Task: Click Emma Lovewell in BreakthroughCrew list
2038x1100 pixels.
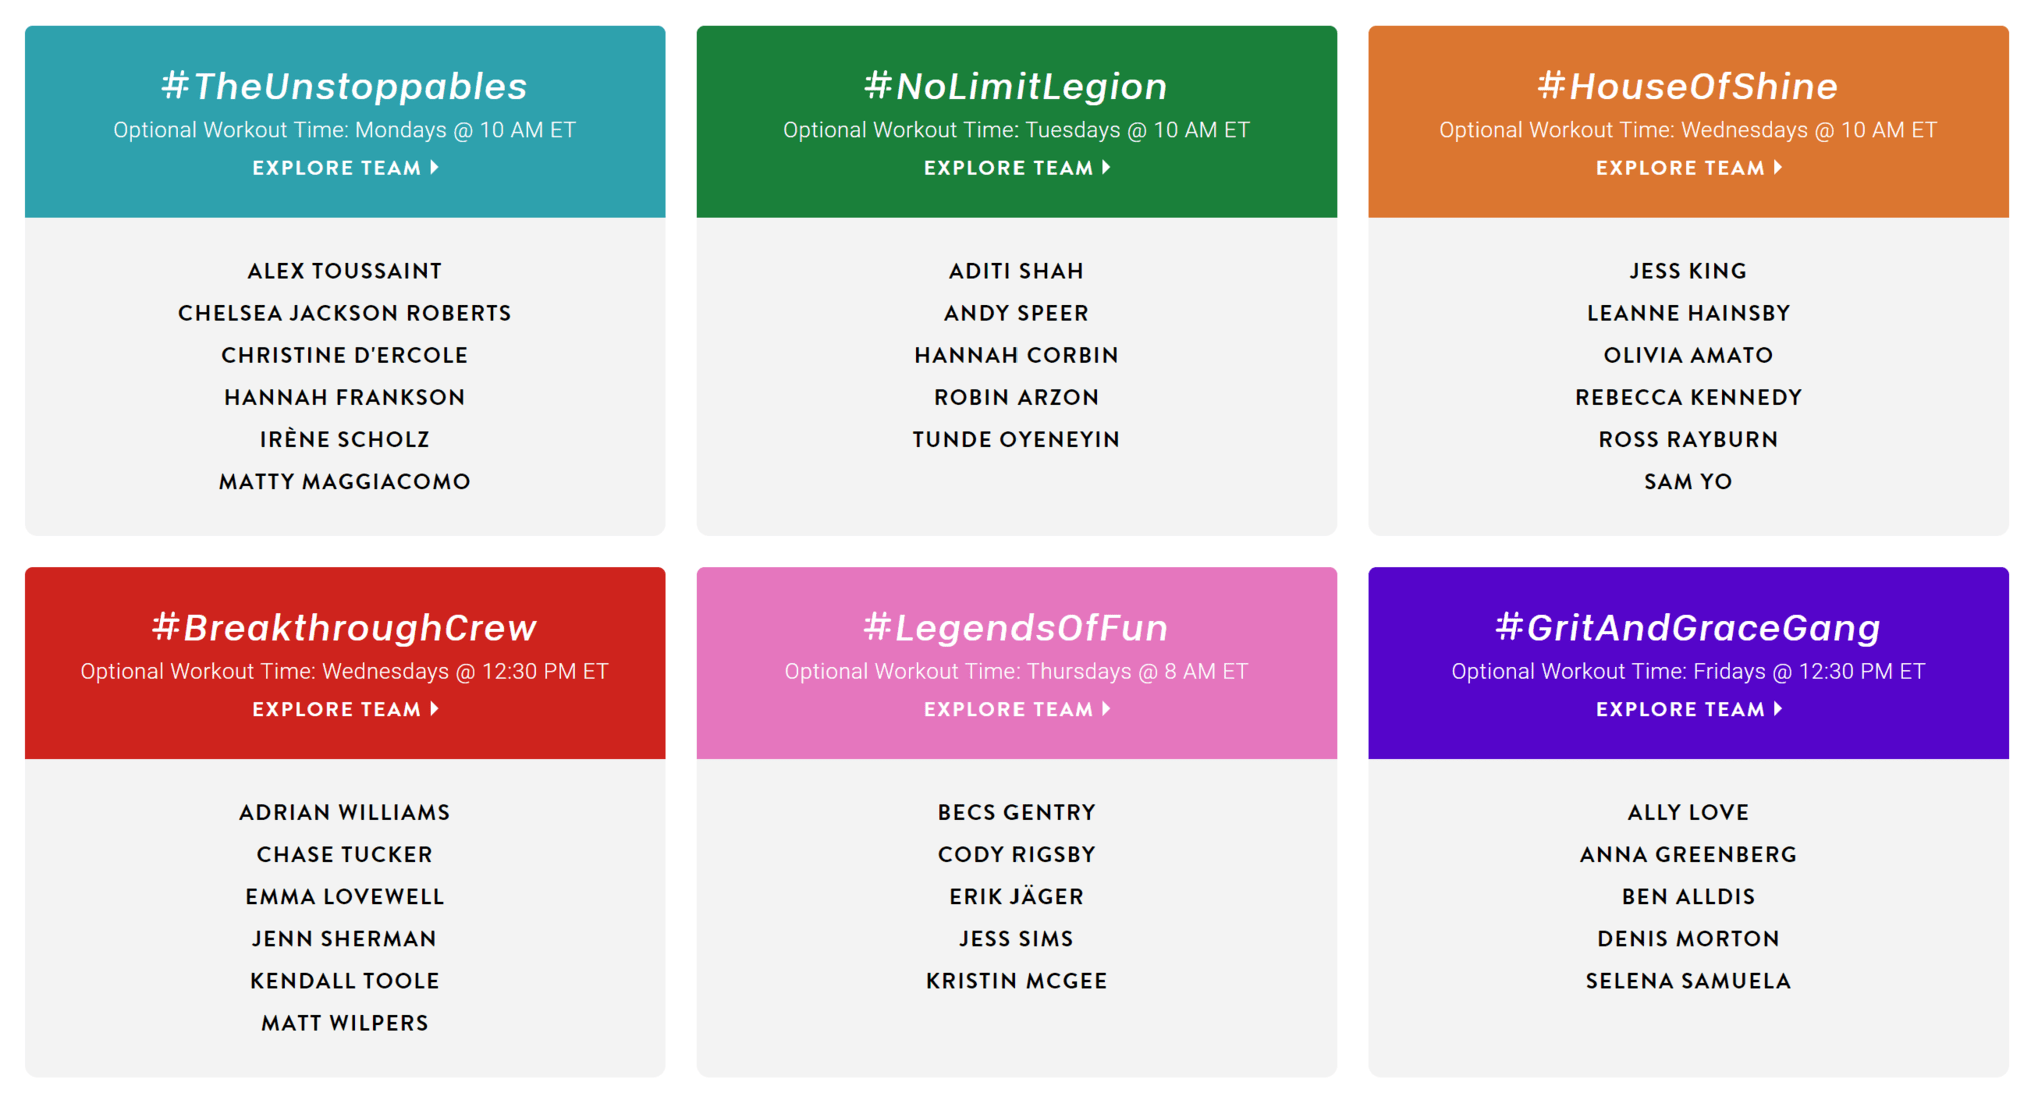Action: click(x=344, y=896)
